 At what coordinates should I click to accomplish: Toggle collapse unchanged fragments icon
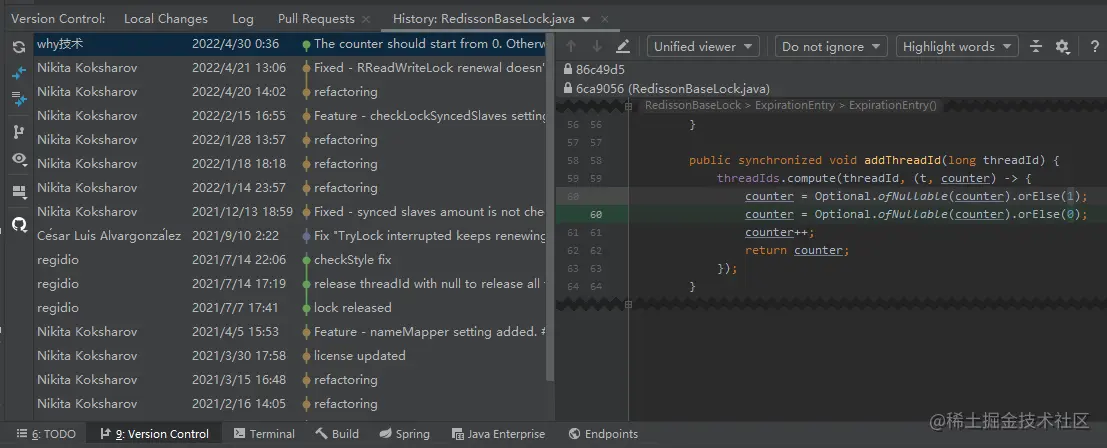pos(1036,47)
